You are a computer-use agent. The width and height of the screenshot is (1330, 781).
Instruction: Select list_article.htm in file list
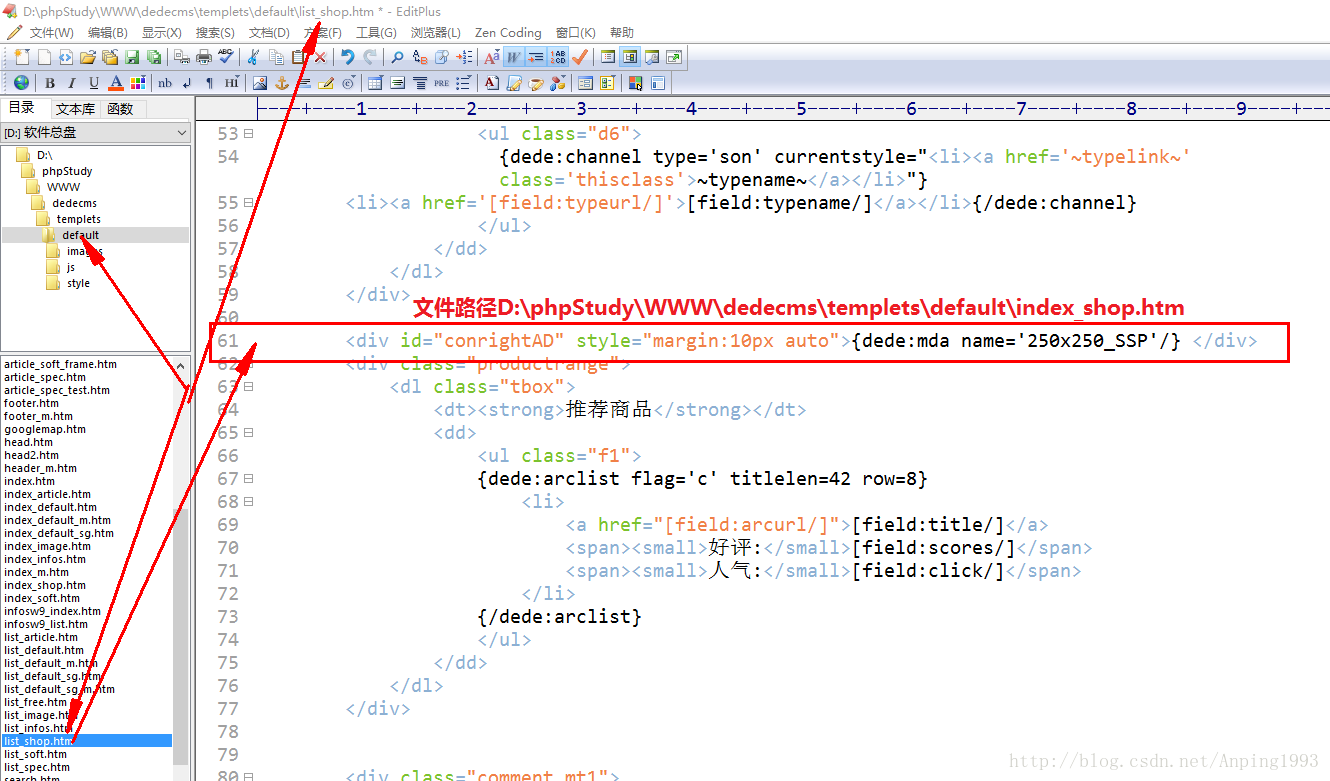point(41,637)
